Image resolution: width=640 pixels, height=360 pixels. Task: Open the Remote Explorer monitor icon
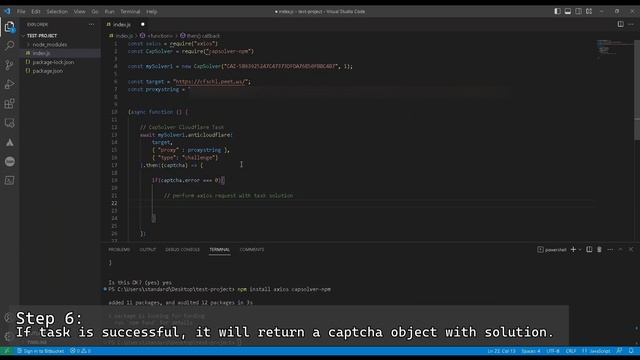(9, 123)
